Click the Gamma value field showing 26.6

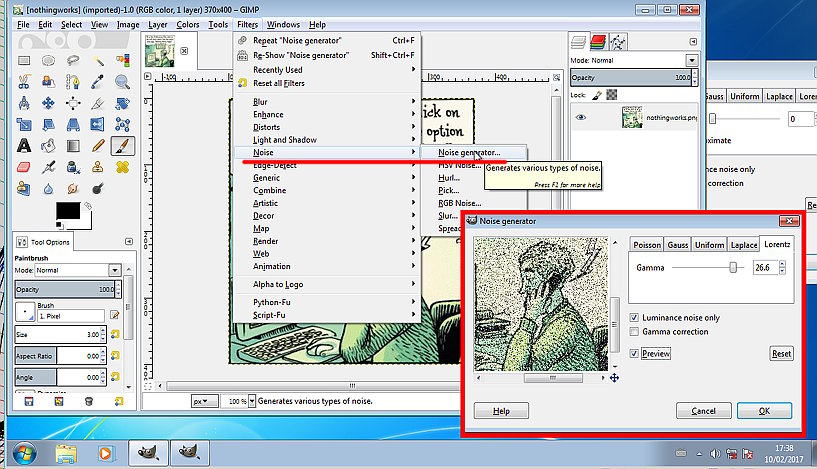point(766,267)
